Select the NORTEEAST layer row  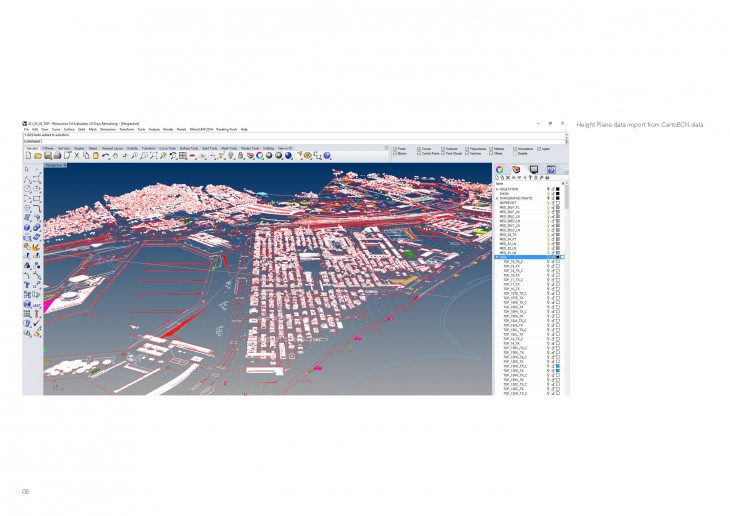click(510, 203)
